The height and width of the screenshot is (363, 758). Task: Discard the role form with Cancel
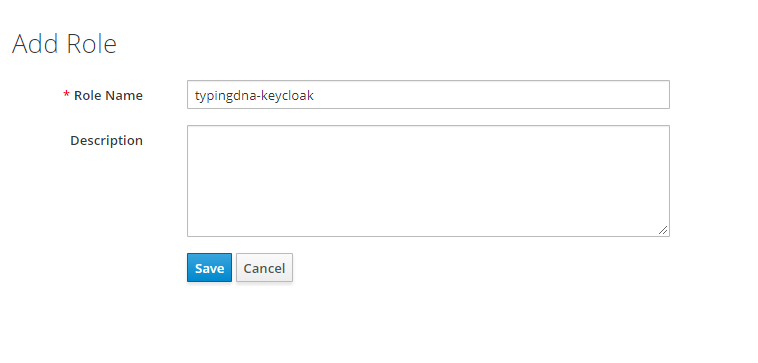[264, 268]
